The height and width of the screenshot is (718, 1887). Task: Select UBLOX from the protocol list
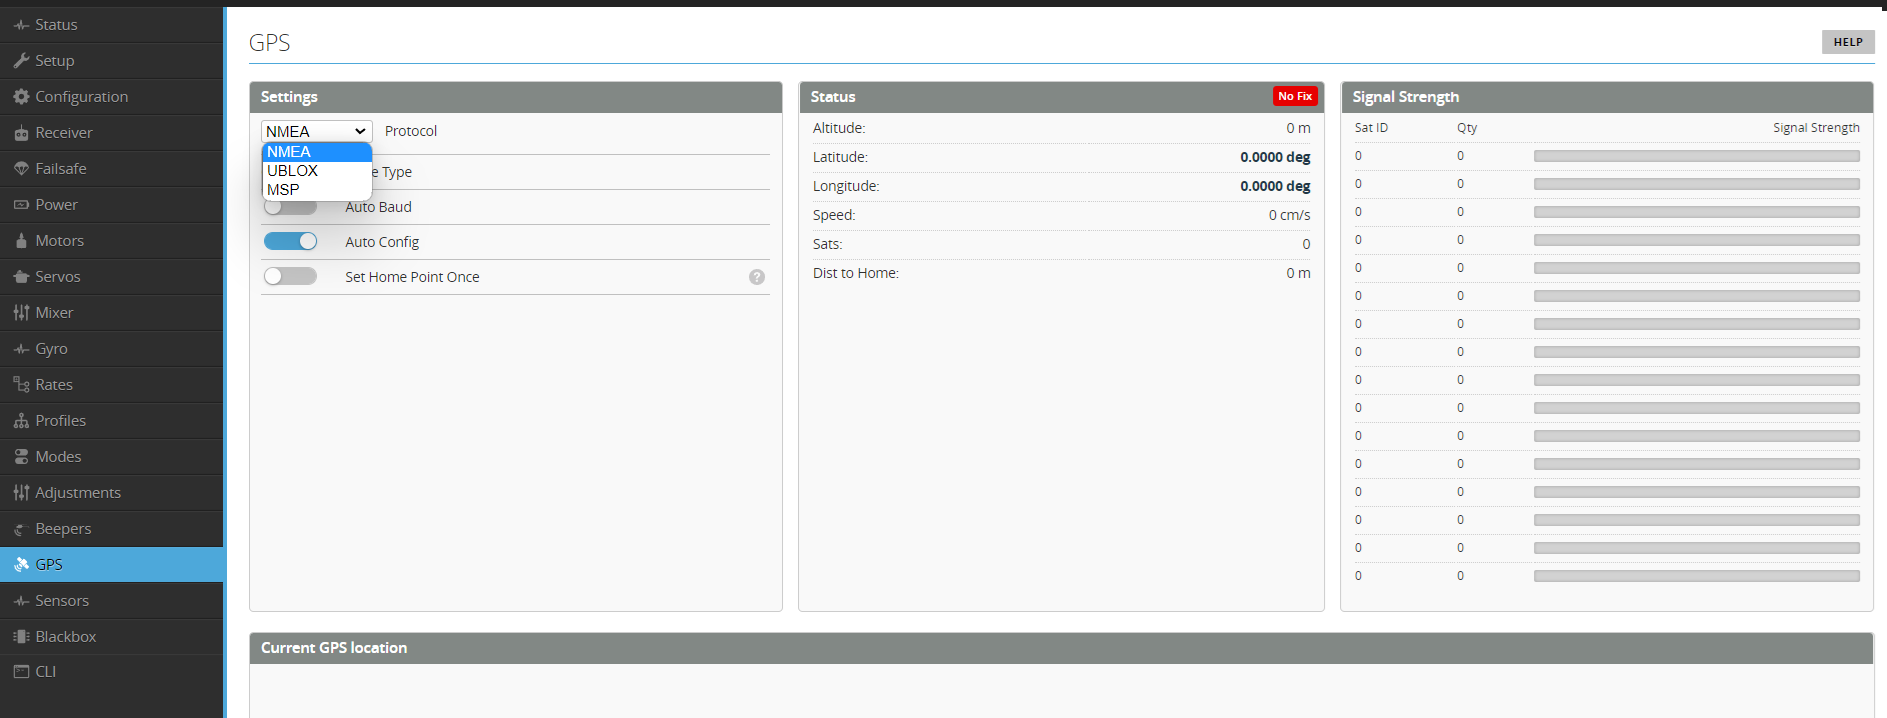pos(292,171)
